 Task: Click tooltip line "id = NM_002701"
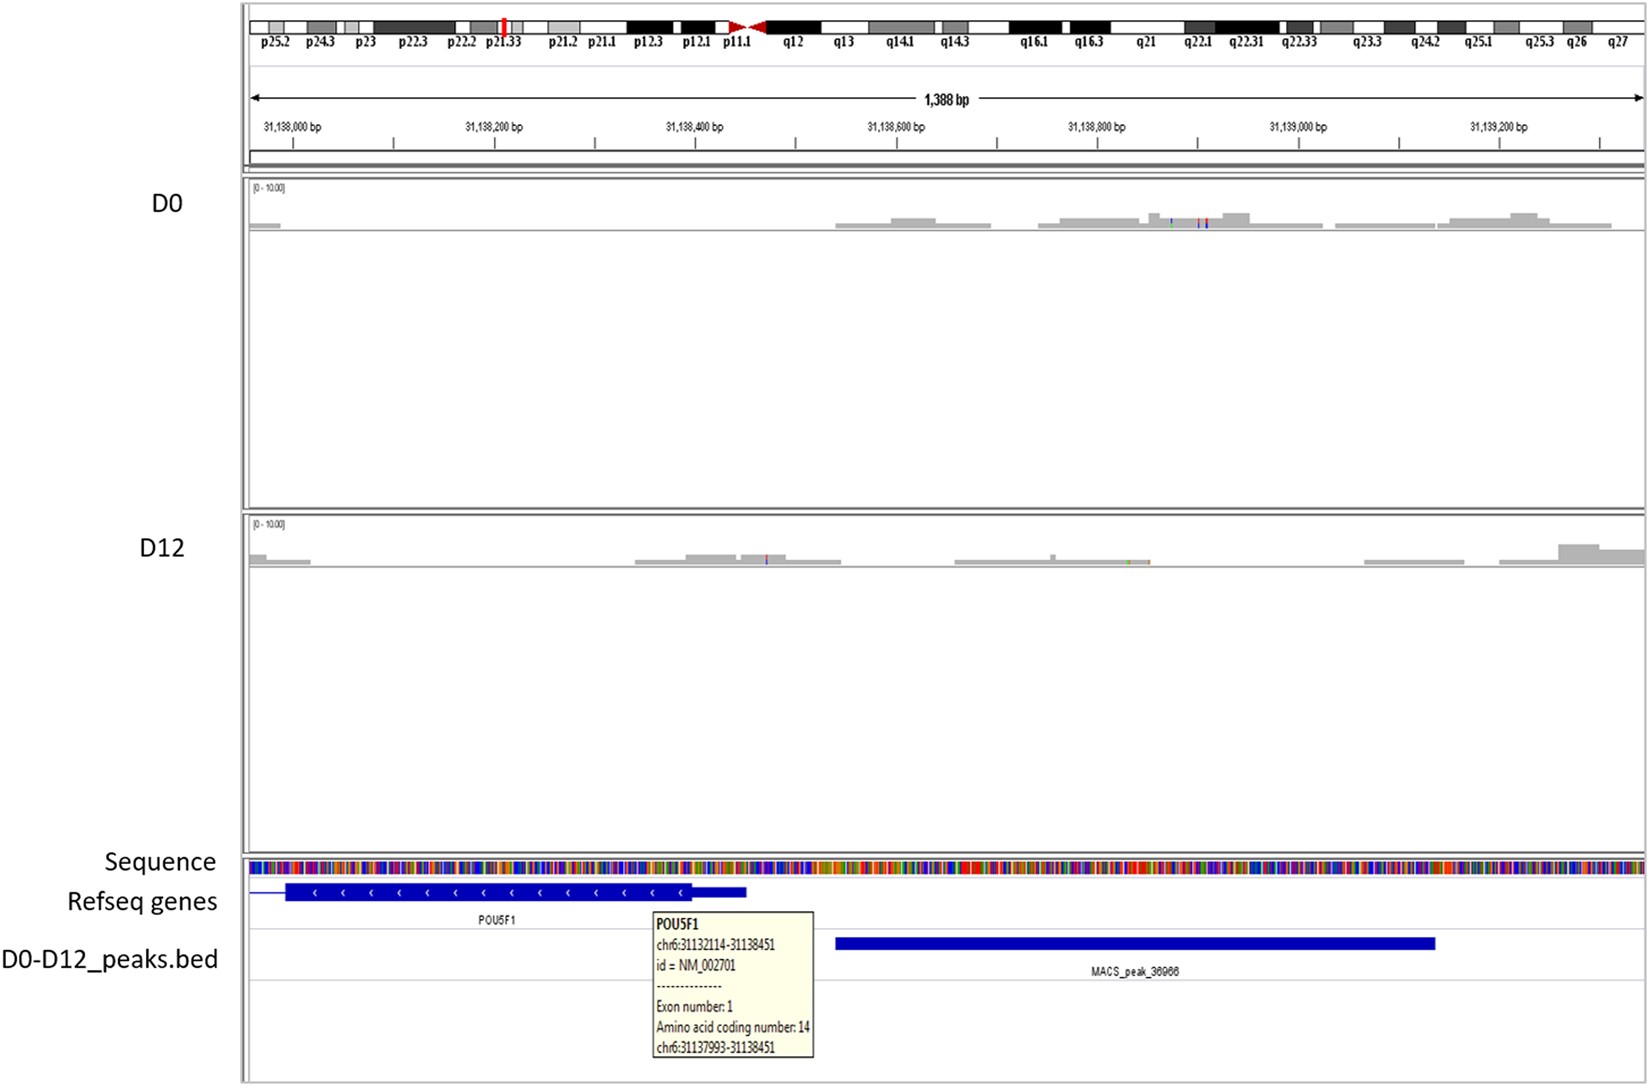tap(696, 966)
